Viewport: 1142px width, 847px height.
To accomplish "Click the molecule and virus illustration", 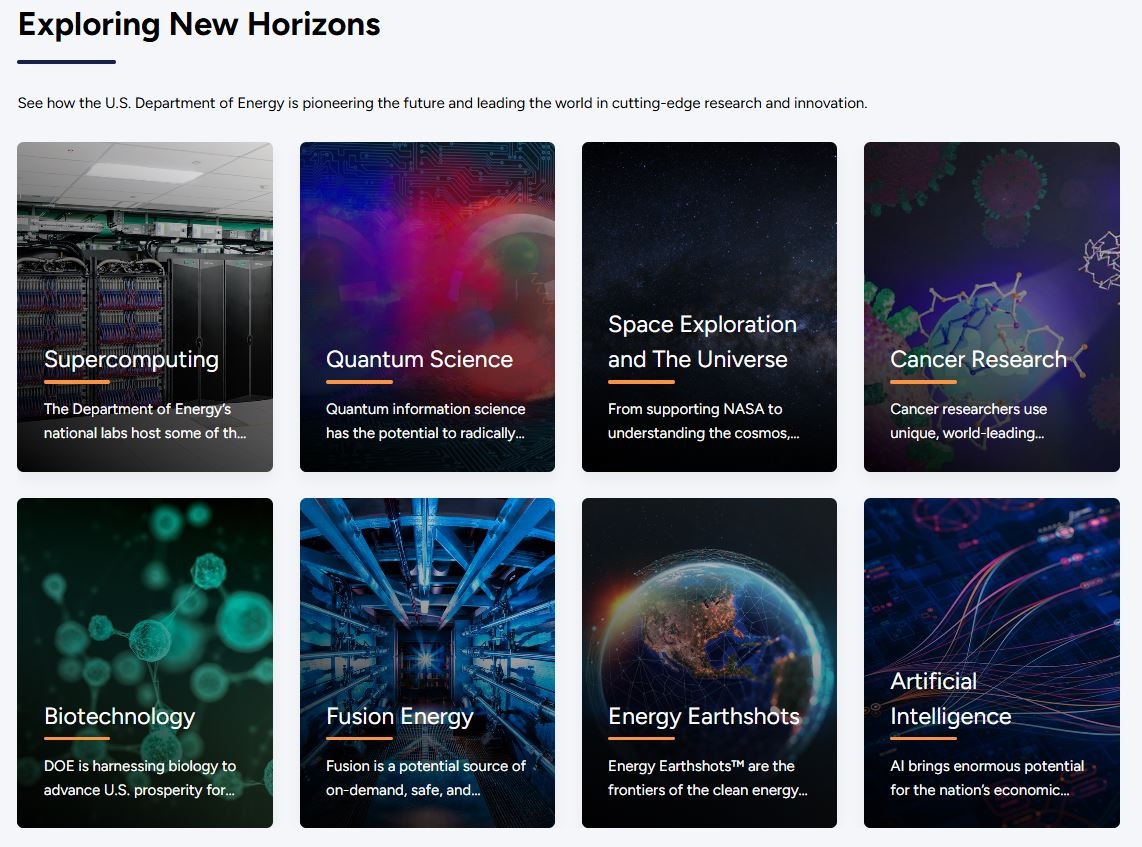I will (991, 240).
